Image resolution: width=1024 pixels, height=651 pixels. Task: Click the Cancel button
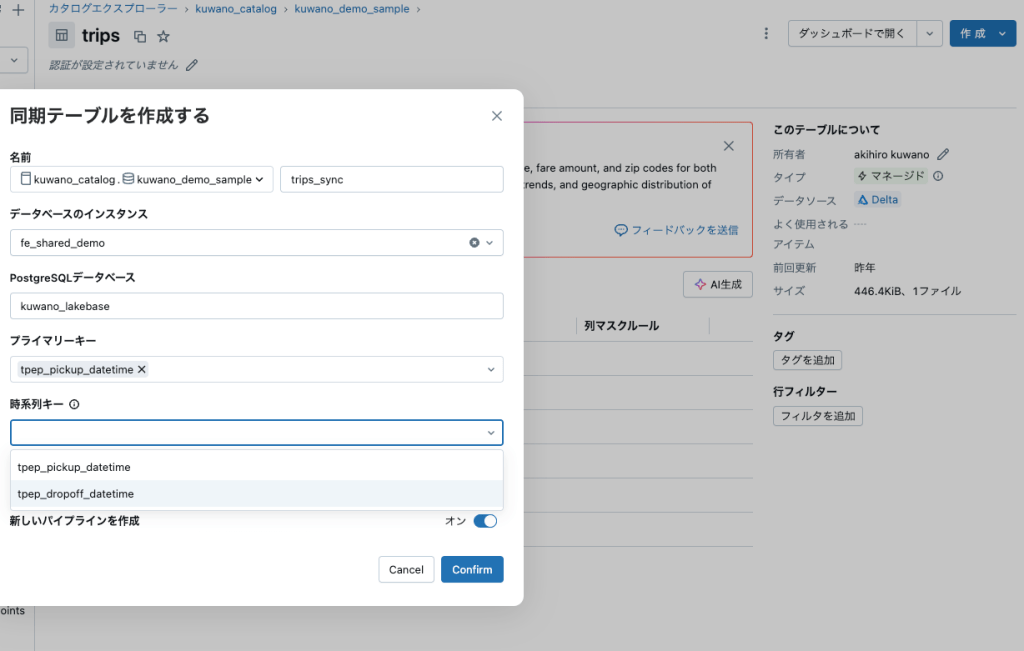(x=406, y=570)
